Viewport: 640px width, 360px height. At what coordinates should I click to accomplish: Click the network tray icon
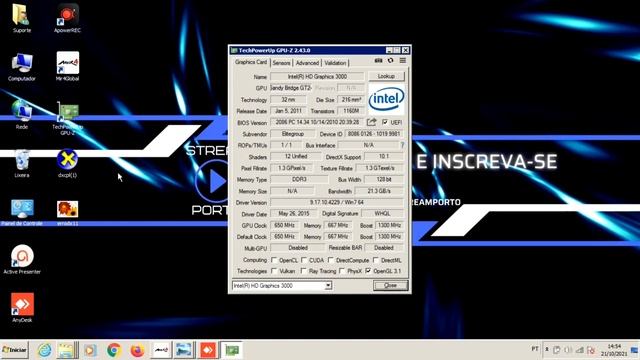[x=580, y=350]
